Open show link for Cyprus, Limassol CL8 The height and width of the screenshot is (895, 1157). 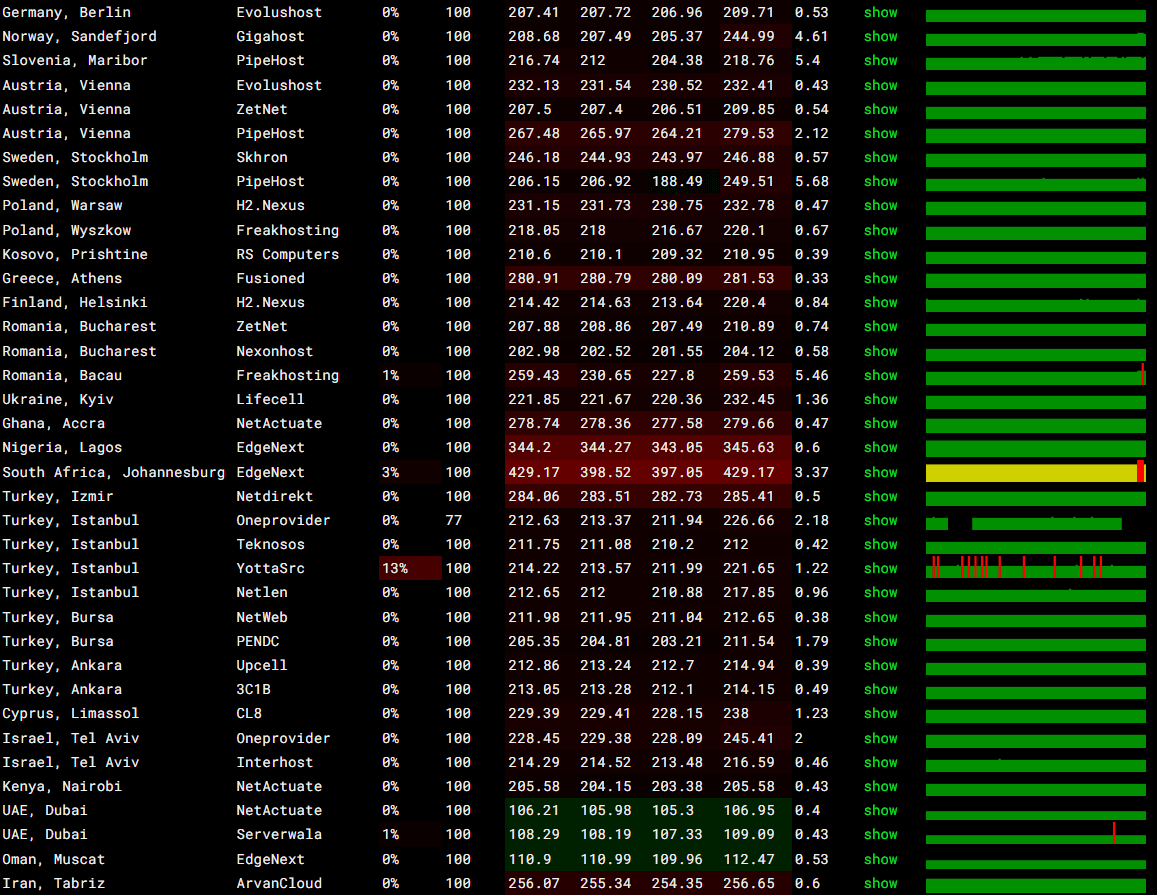(x=880, y=713)
